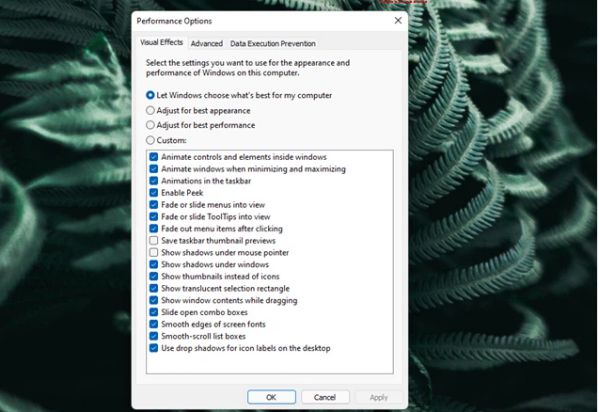
Task: Toggle Fade out menu items after clicking
Action: tap(154, 229)
